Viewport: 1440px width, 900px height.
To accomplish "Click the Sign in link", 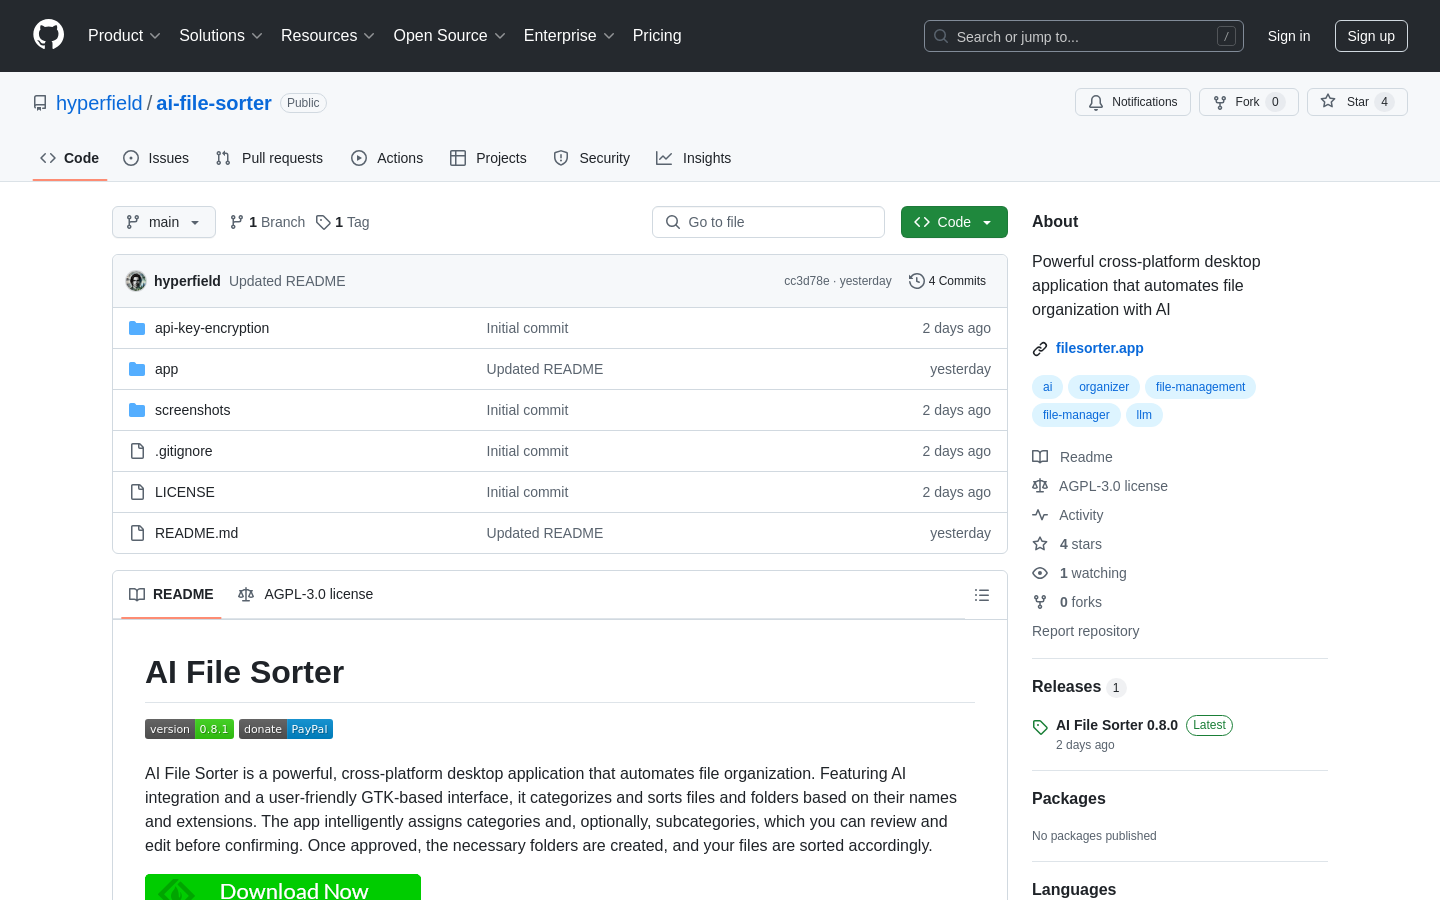I will [1289, 36].
